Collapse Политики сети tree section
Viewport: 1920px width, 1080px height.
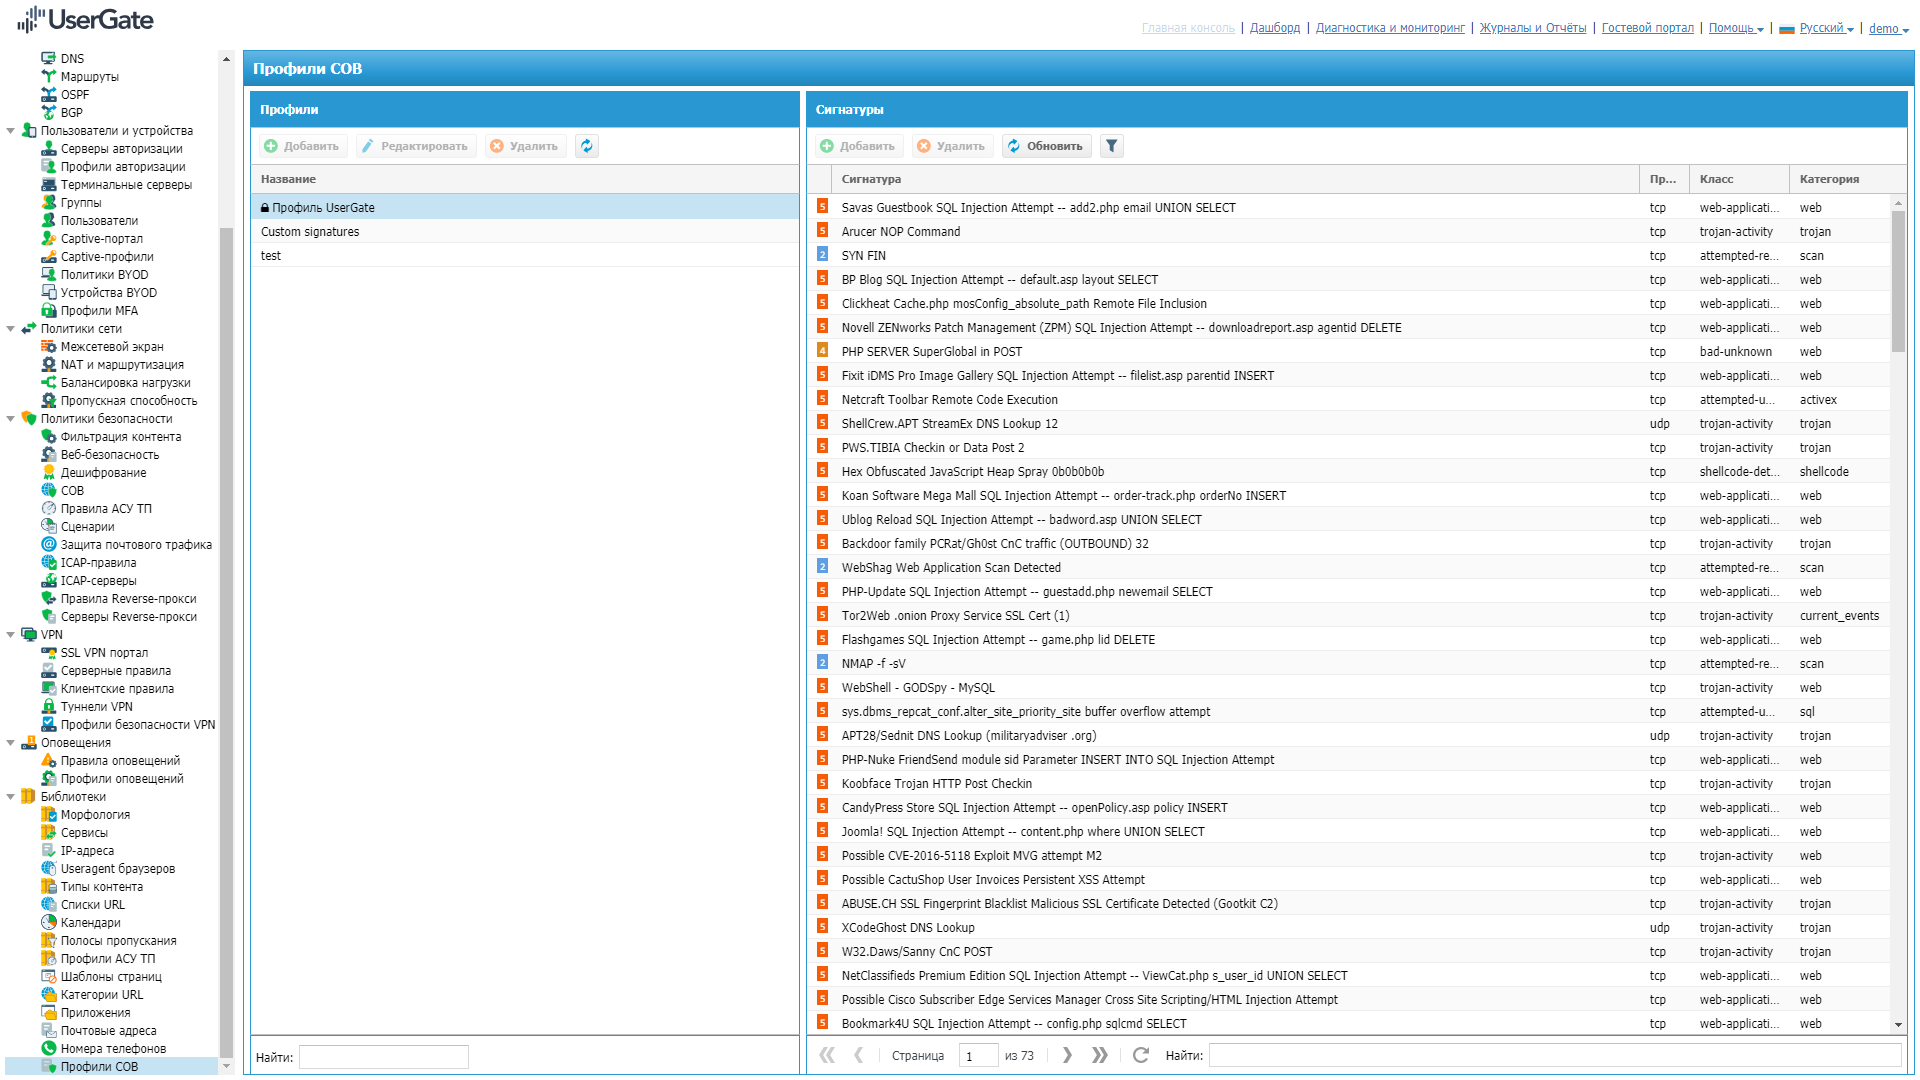(x=11, y=329)
